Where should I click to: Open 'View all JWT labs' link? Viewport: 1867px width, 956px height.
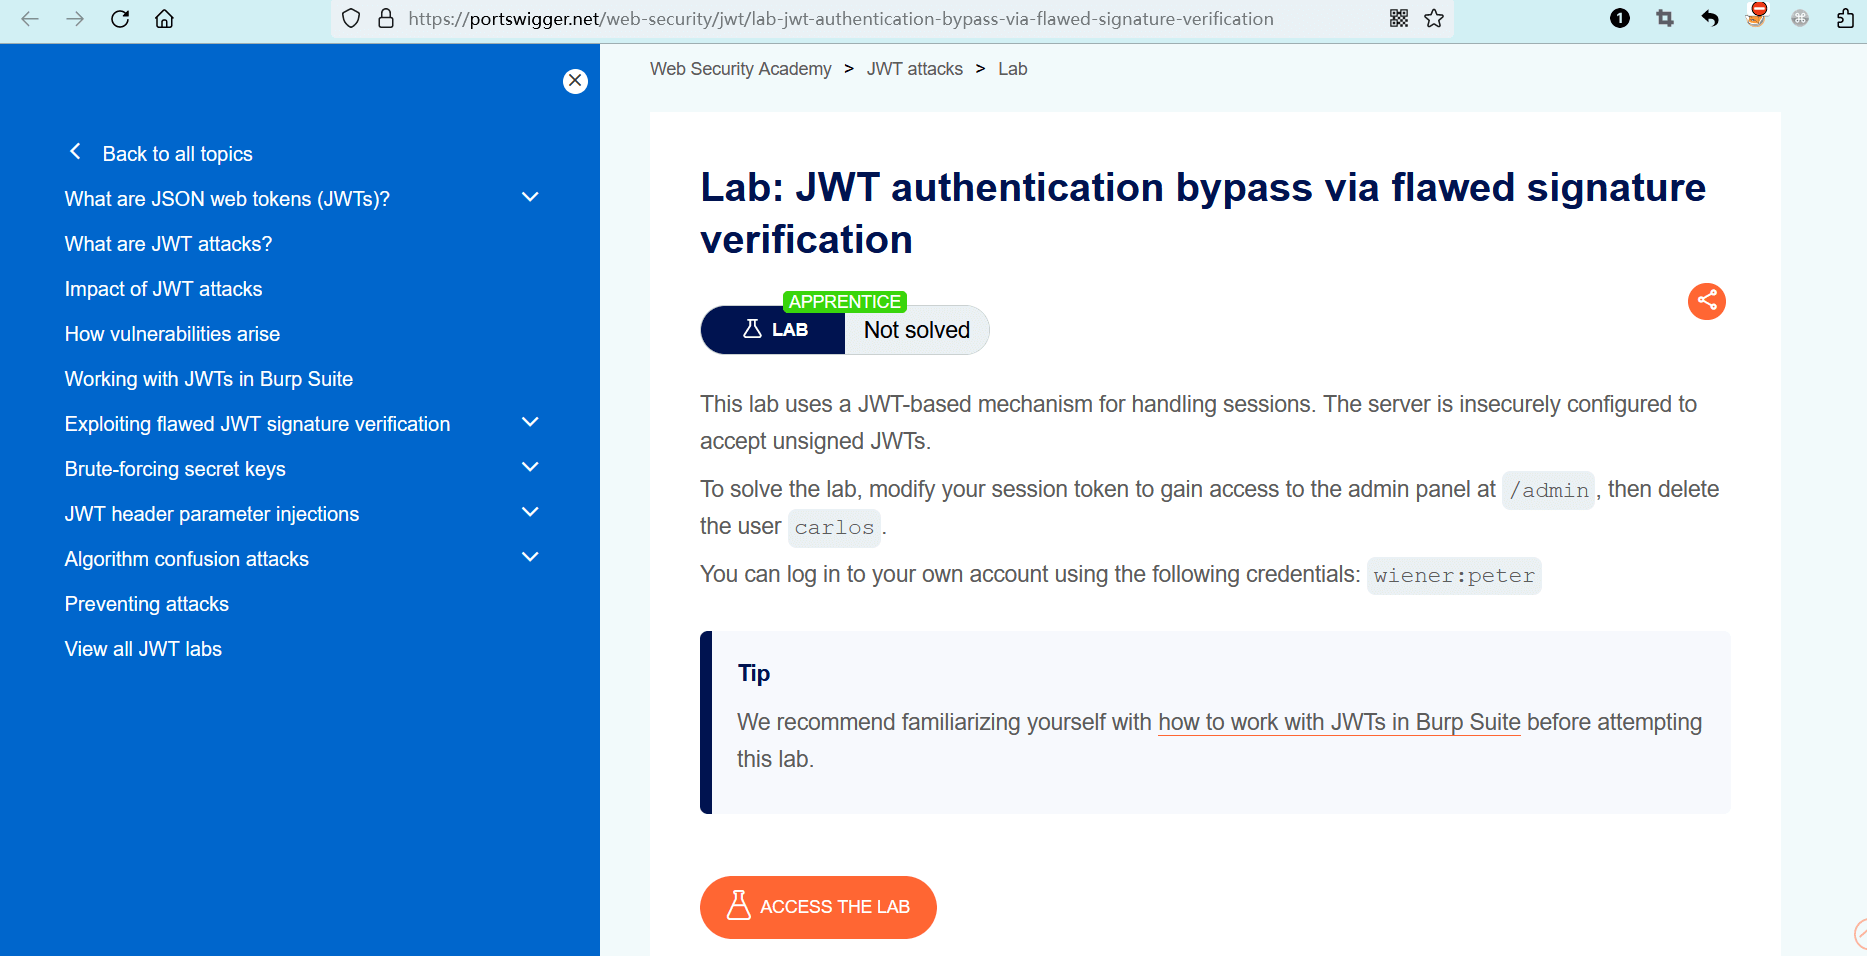click(143, 649)
